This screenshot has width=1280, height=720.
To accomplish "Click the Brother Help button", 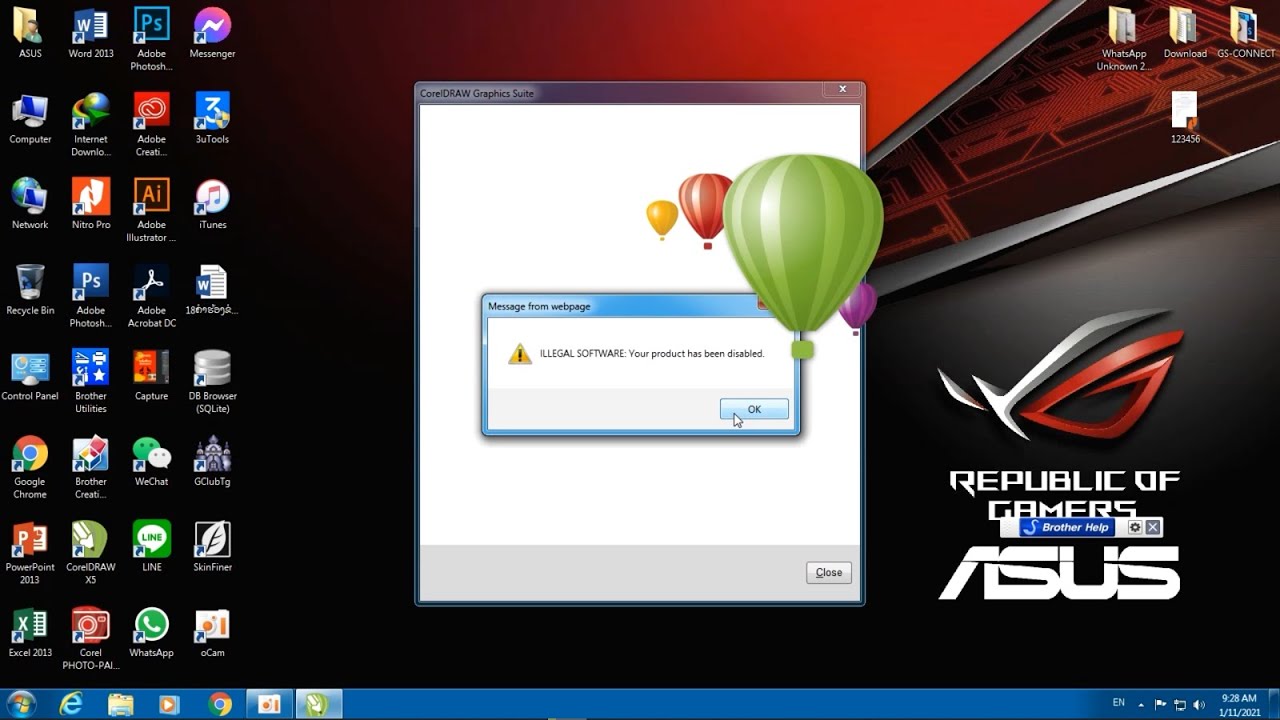I will (1066, 527).
